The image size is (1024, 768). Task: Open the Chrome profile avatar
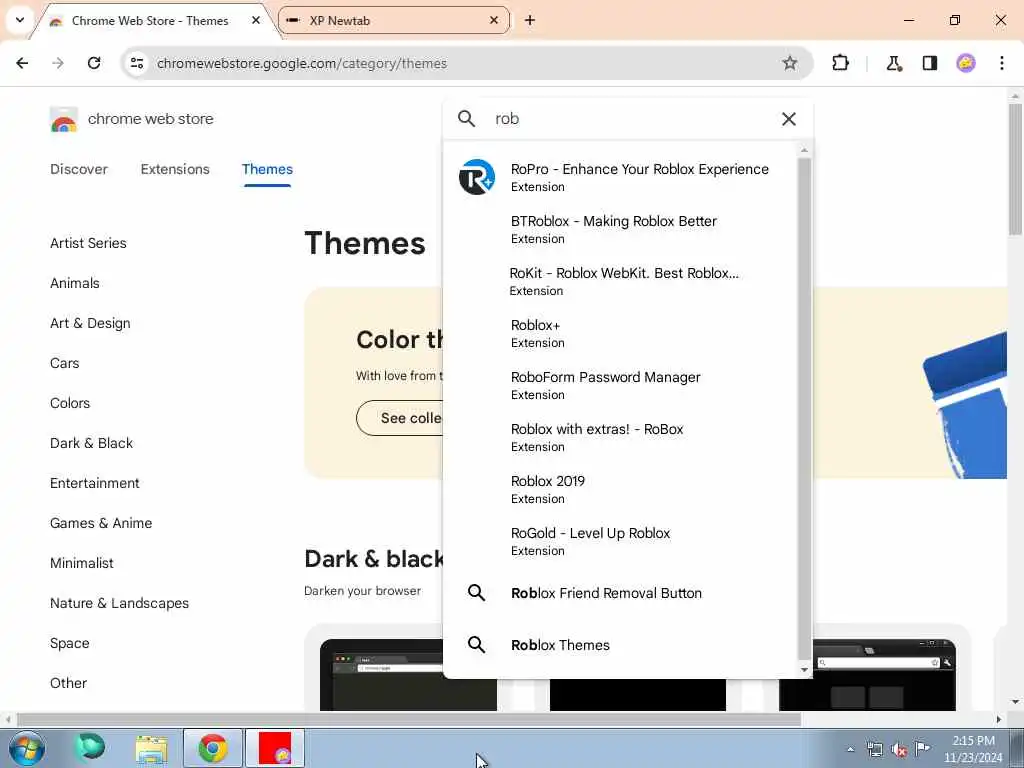(x=966, y=63)
